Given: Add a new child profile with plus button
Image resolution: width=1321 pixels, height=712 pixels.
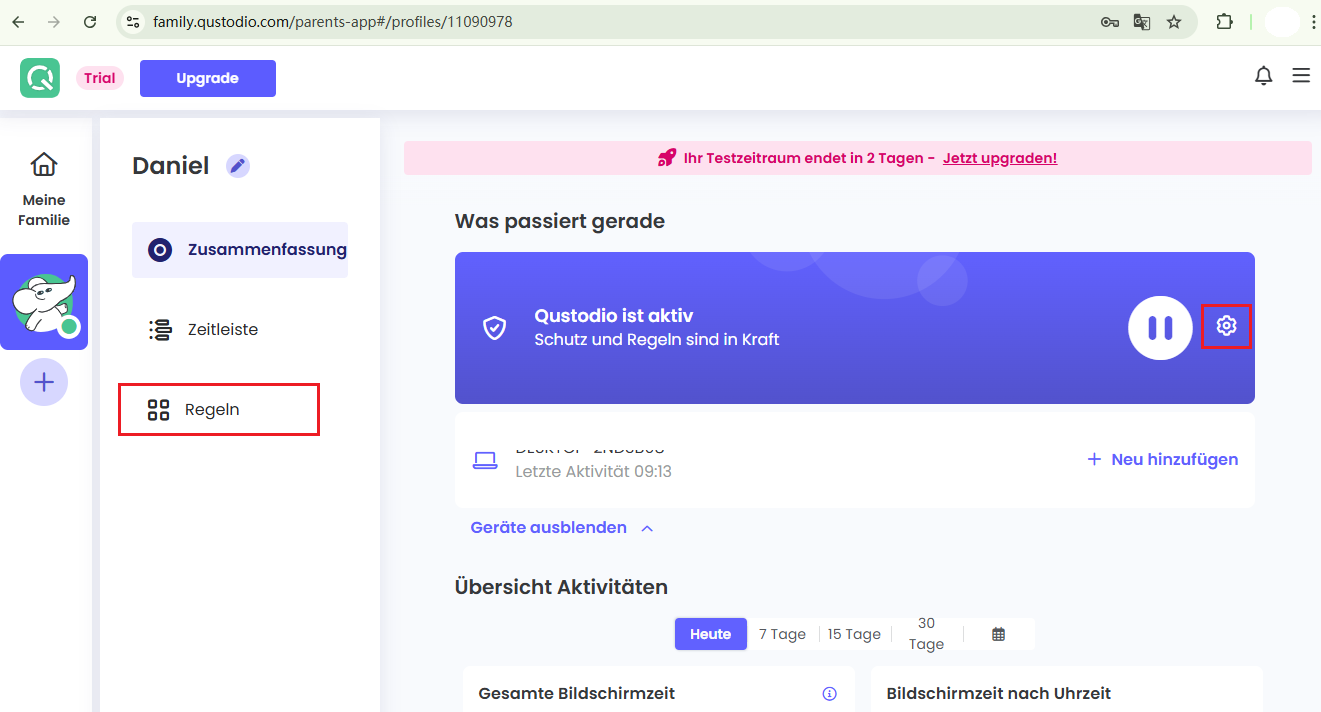Looking at the screenshot, I should click(x=44, y=382).
